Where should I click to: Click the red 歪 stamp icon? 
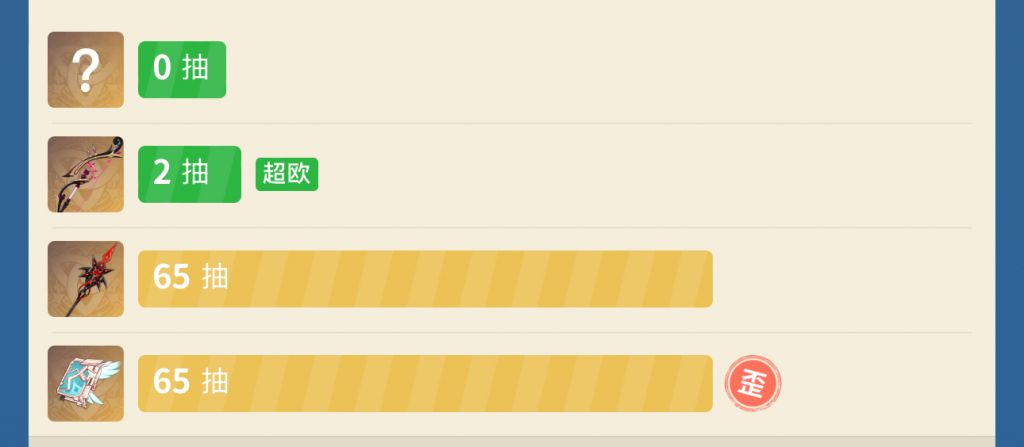click(753, 383)
